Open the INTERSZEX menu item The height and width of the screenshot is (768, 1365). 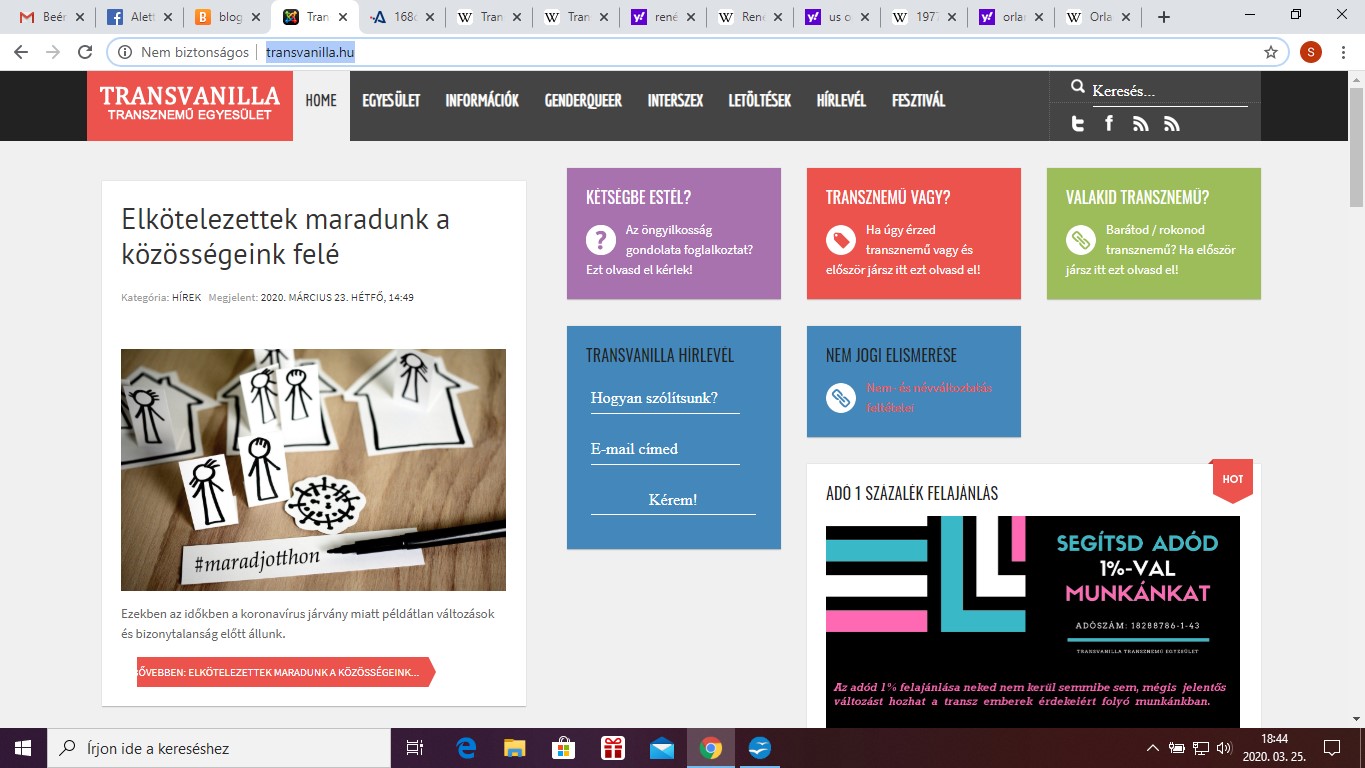click(675, 100)
